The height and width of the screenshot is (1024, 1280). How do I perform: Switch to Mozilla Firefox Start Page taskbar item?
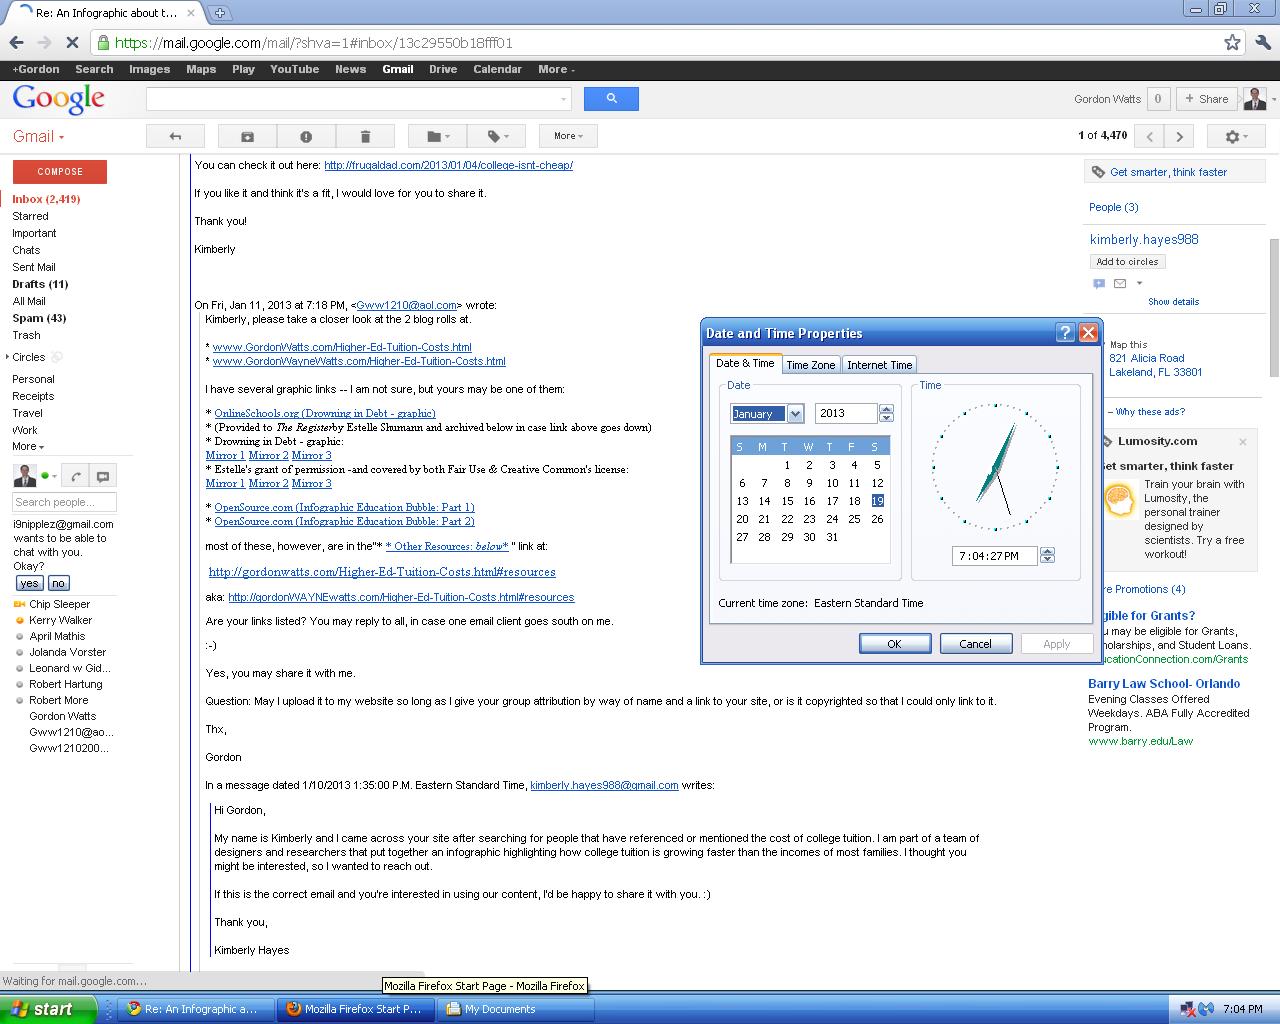coord(354,1009)
